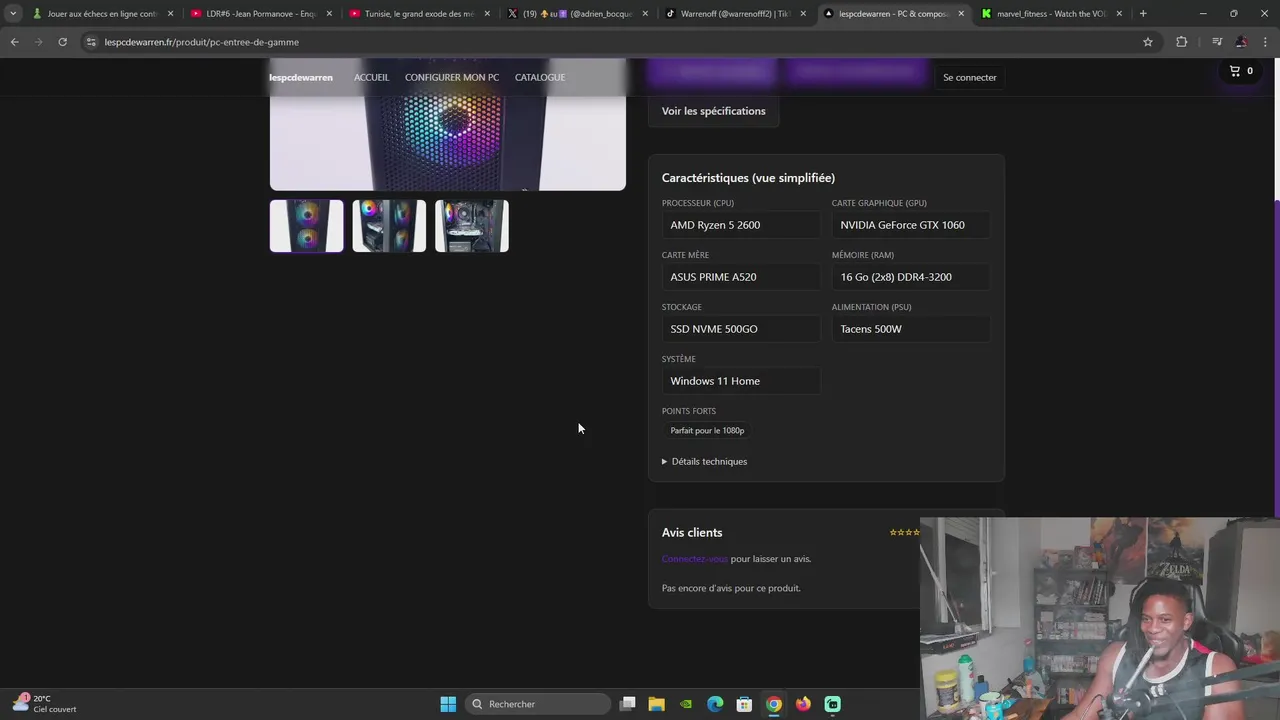Screen dimensions: 1280x720
Task: Click the 'NVIDIA GeForce GTX 1060' field
Action: (911, 225)
